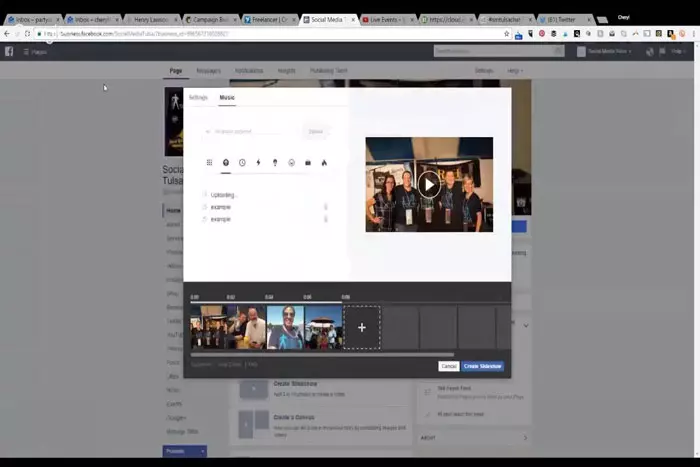Select the smiley face music category icon
The height and width of the screenshot is (467, 700).
coord(292,163)
